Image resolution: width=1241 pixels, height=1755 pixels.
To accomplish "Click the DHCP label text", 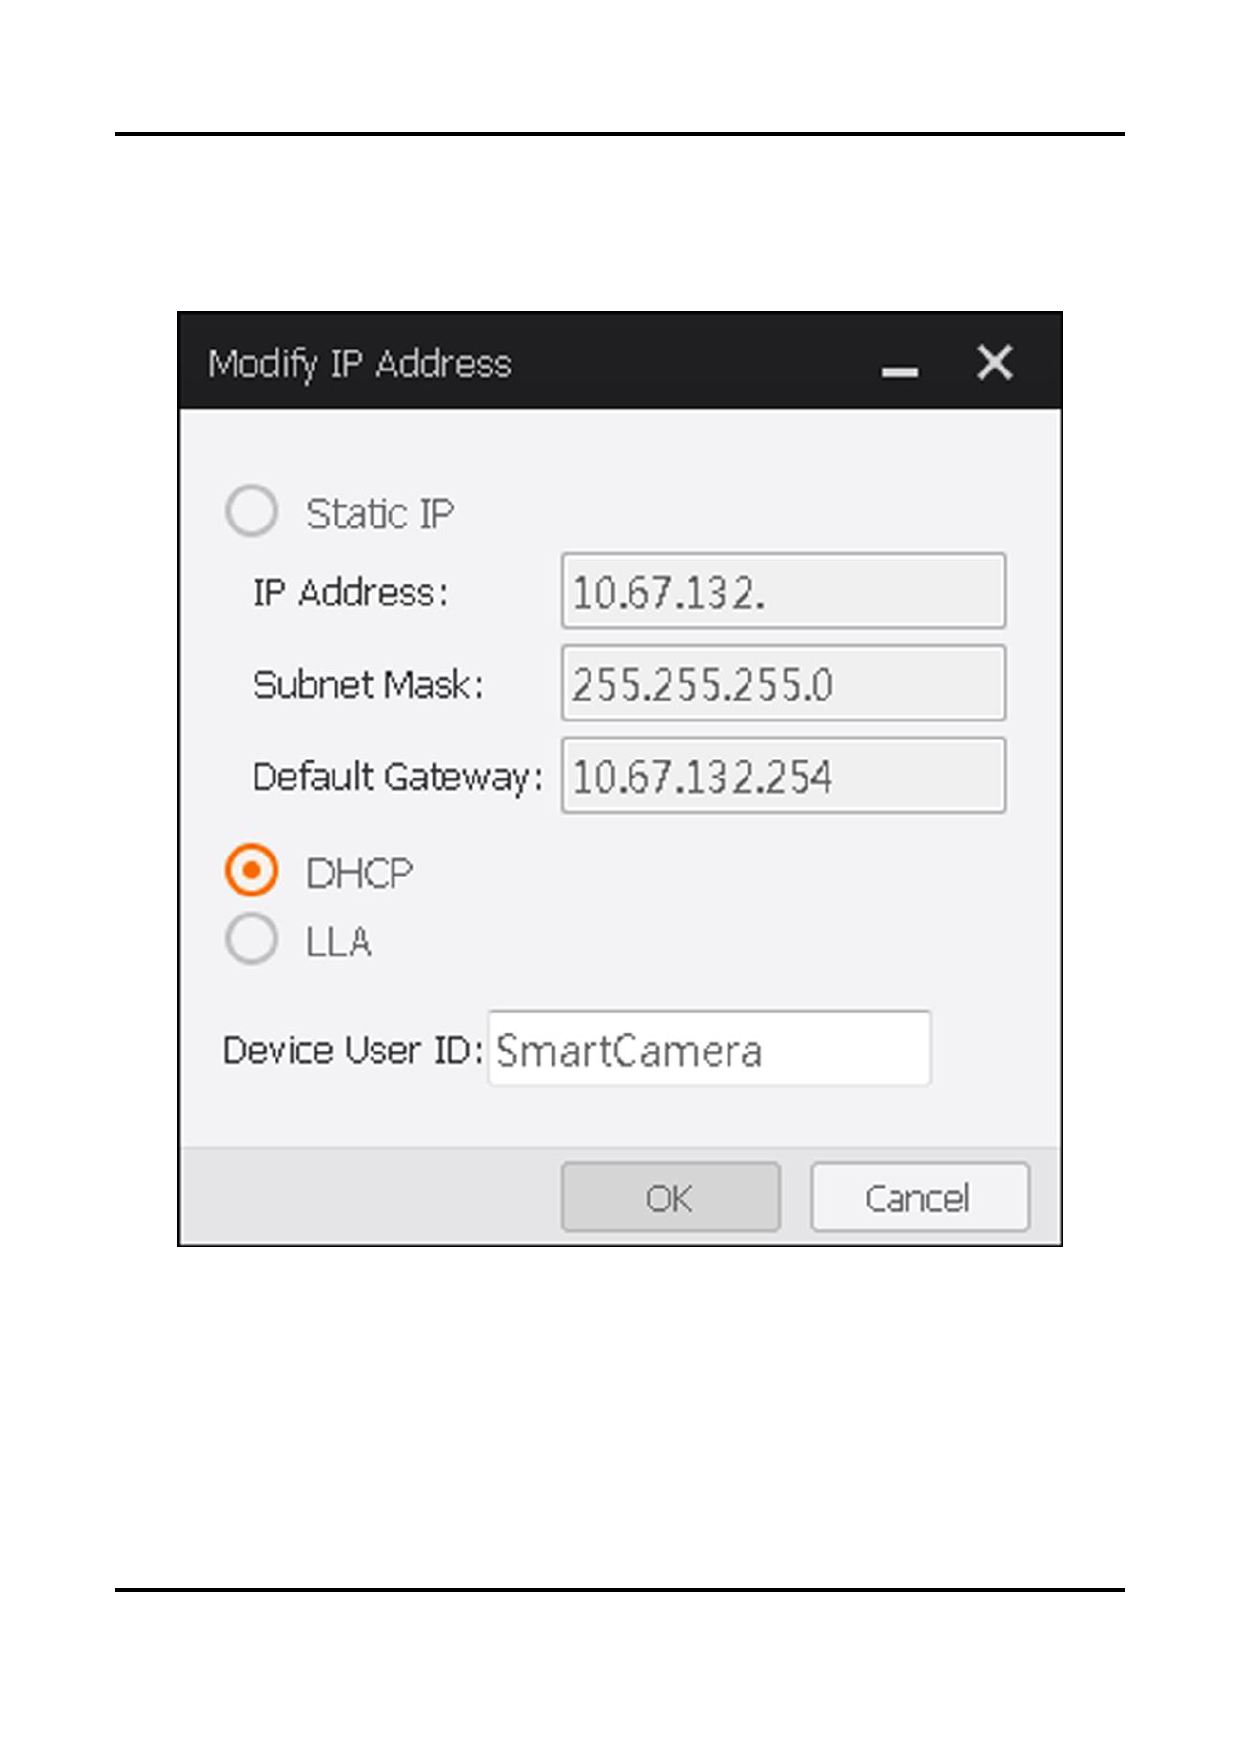I will tap(359, 873).
